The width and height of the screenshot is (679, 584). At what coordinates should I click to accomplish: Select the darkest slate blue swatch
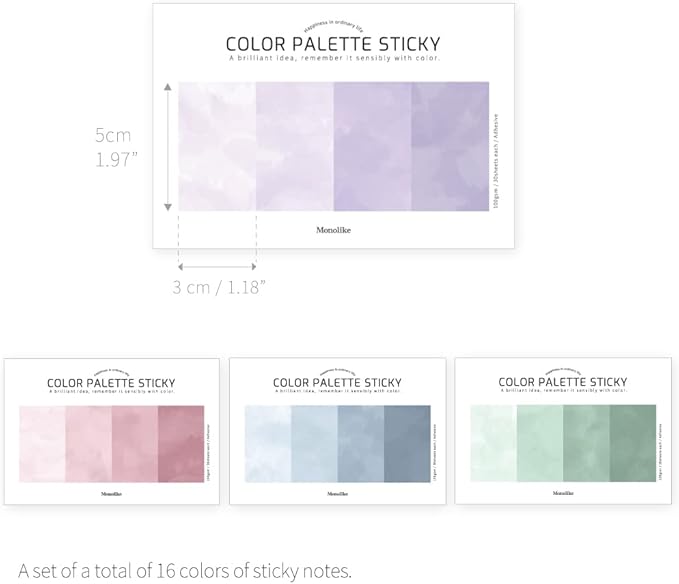(406, 444)
